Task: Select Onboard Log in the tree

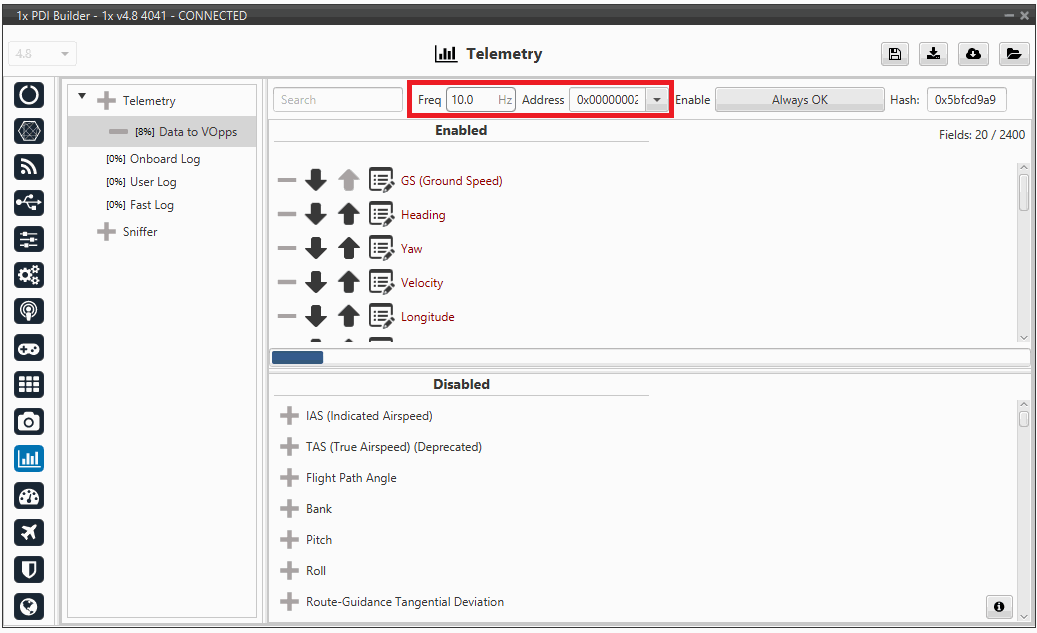Action: pyautogui.click(x=164, y=159)
